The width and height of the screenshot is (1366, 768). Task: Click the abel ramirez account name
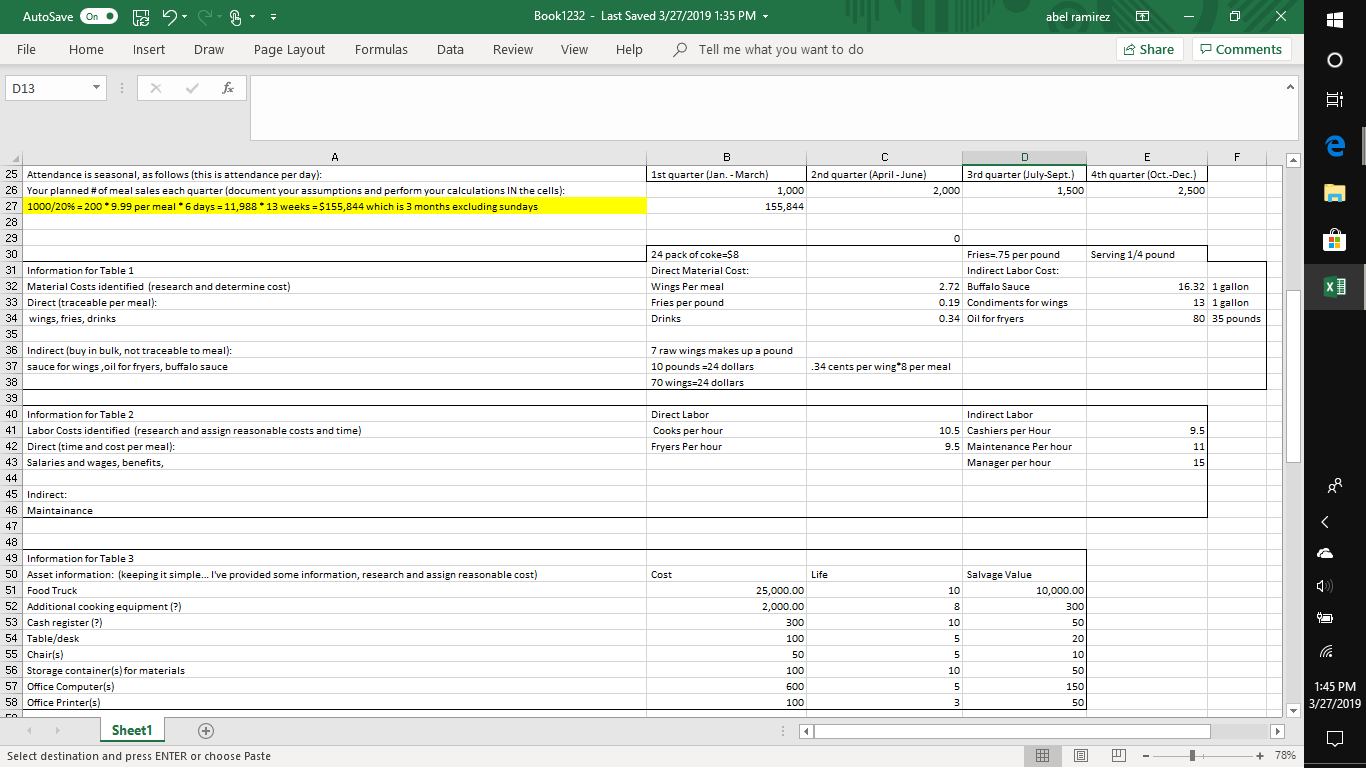pyautogui.click(x=1078, y=17)
